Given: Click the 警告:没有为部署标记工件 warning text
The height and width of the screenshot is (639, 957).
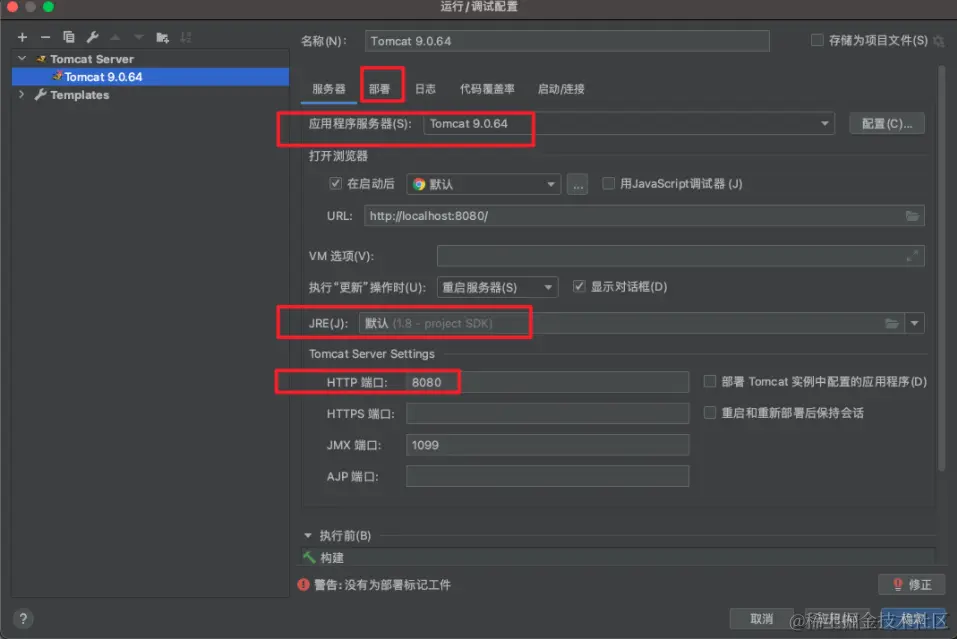Looking at the screenshot, I should (382, 585).
